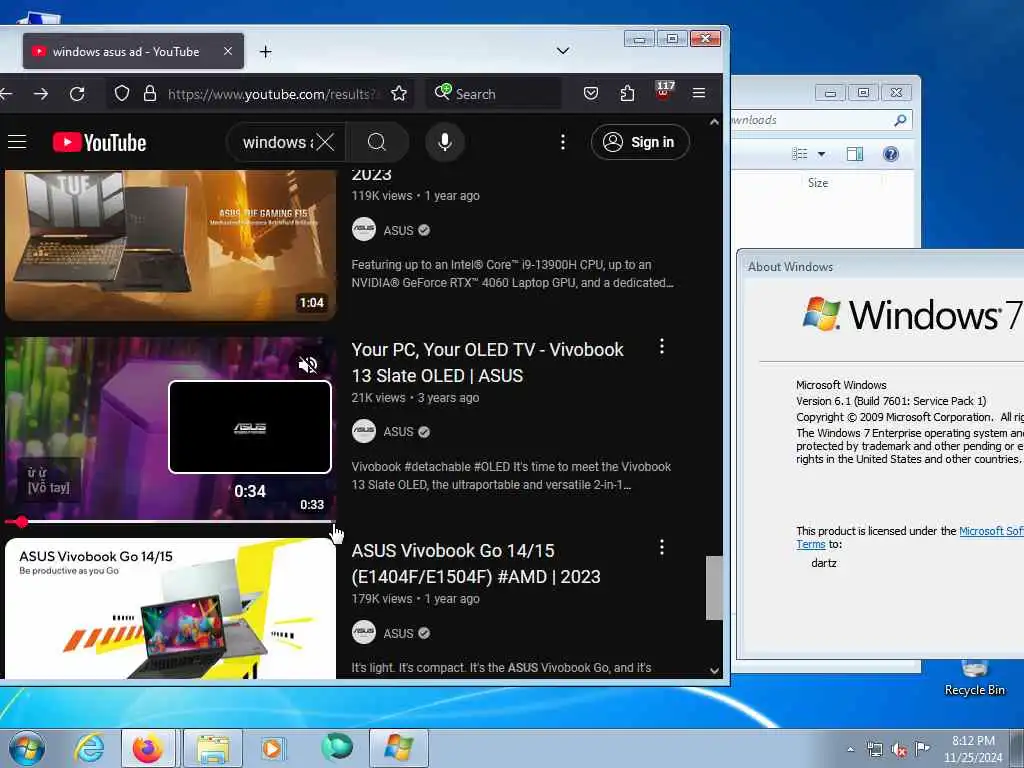Reload the YouTube page

pyautogui.click(x=77, y=94)
